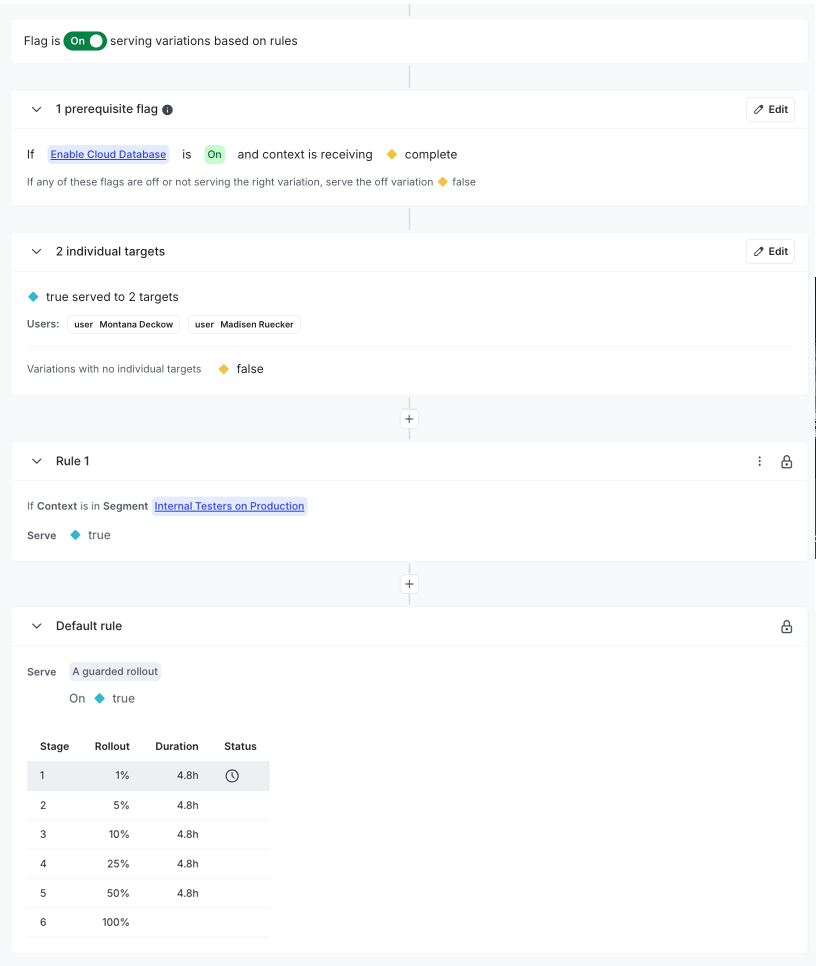The height and width of the screenshot is (966, 816).
Task: Select the stage 3 rollout row
Action: [x=148, y=834]
